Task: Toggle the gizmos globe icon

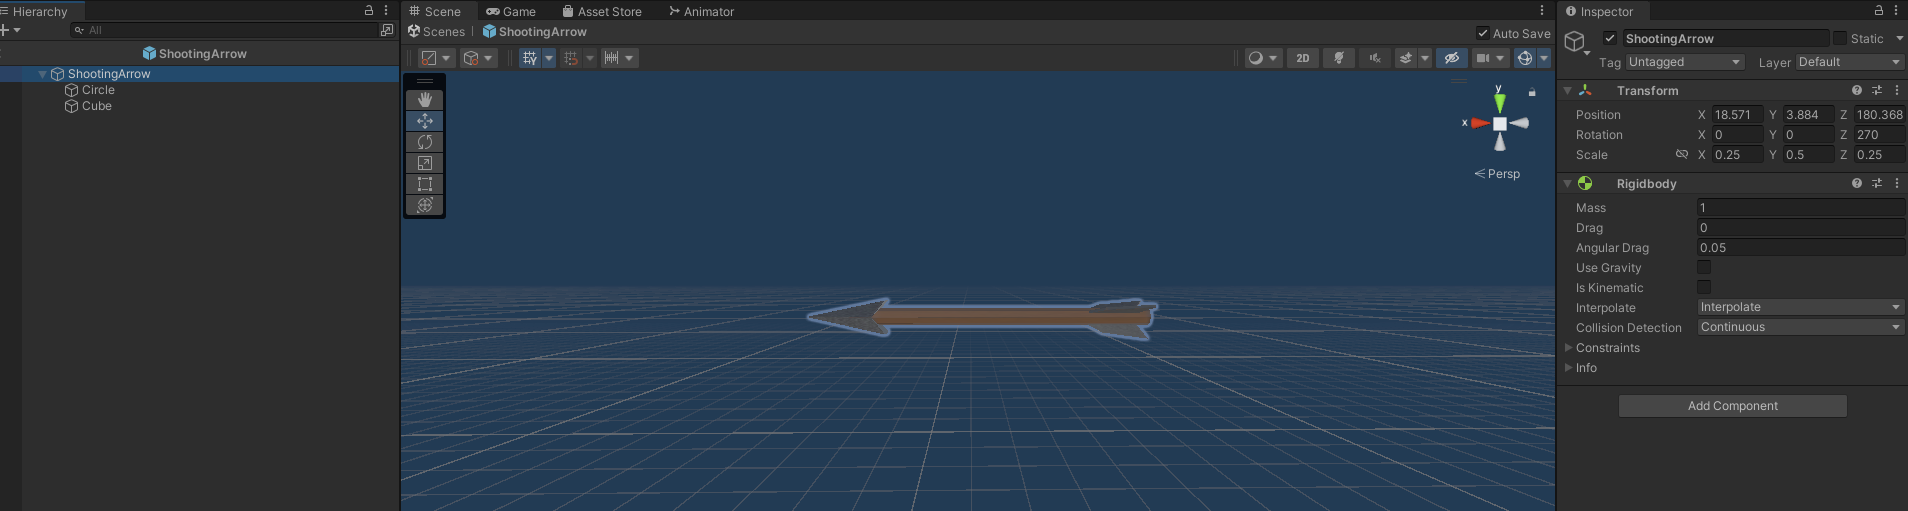Action: 1524,58
